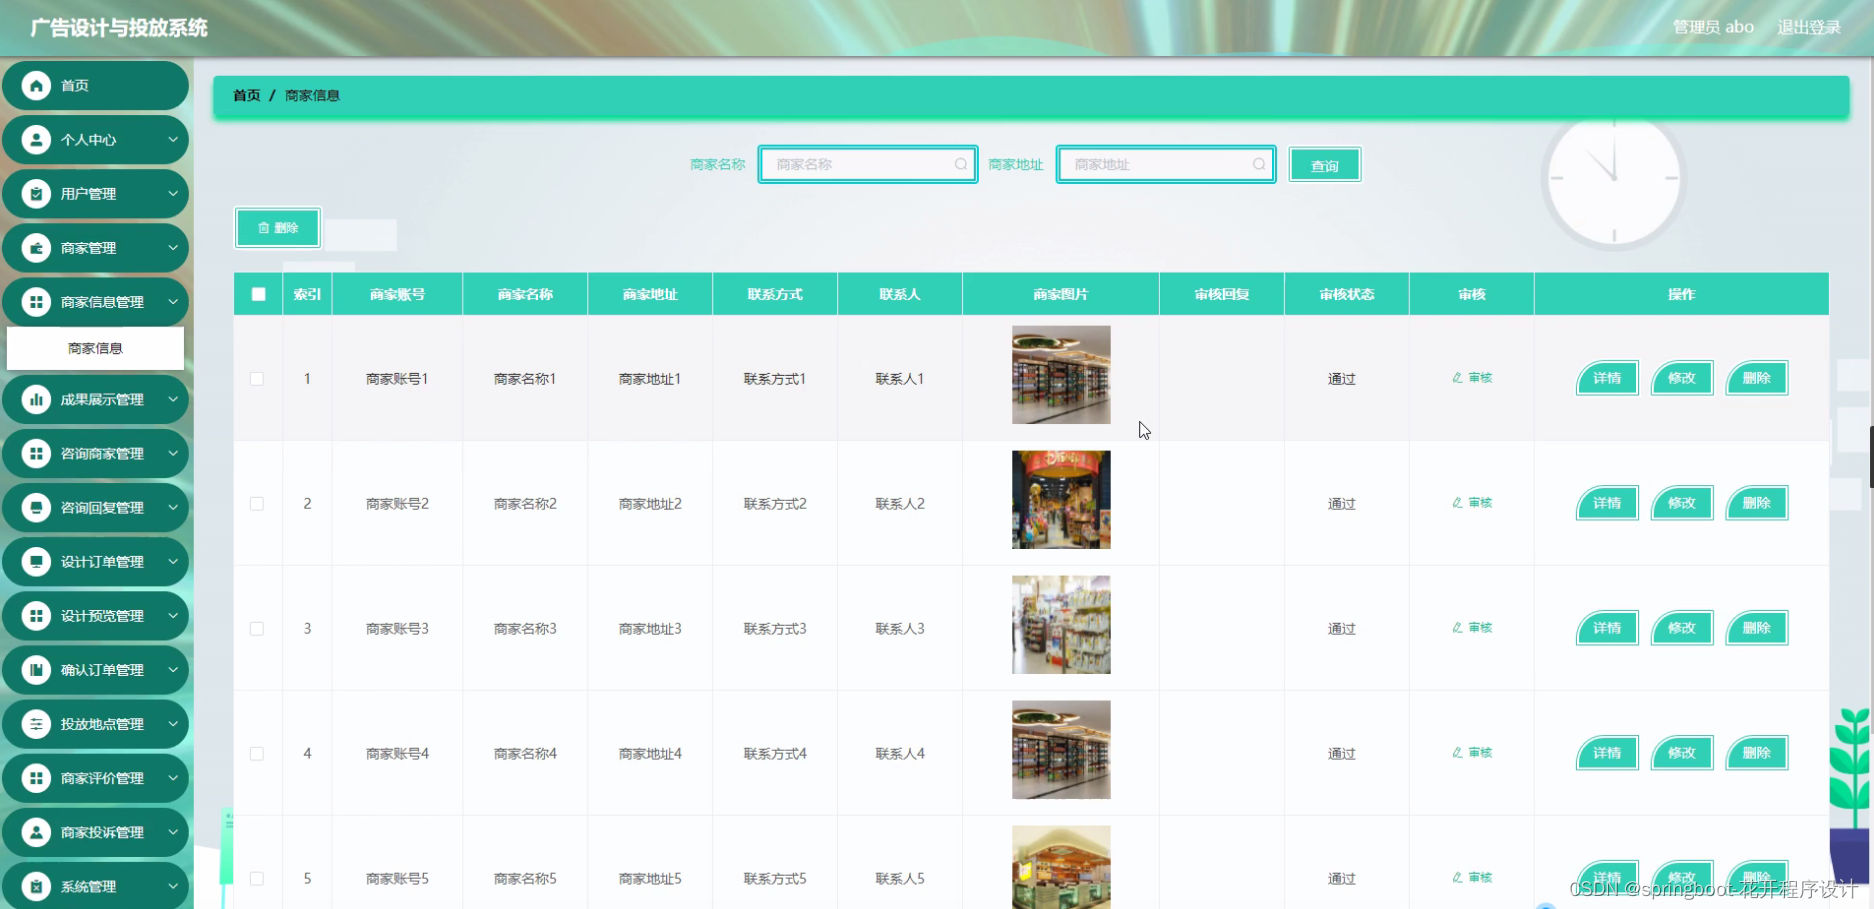Viewport: 1874px width, 909px height.
Task: Click the user icon on 个人中心 item
Action: (37, 139)
